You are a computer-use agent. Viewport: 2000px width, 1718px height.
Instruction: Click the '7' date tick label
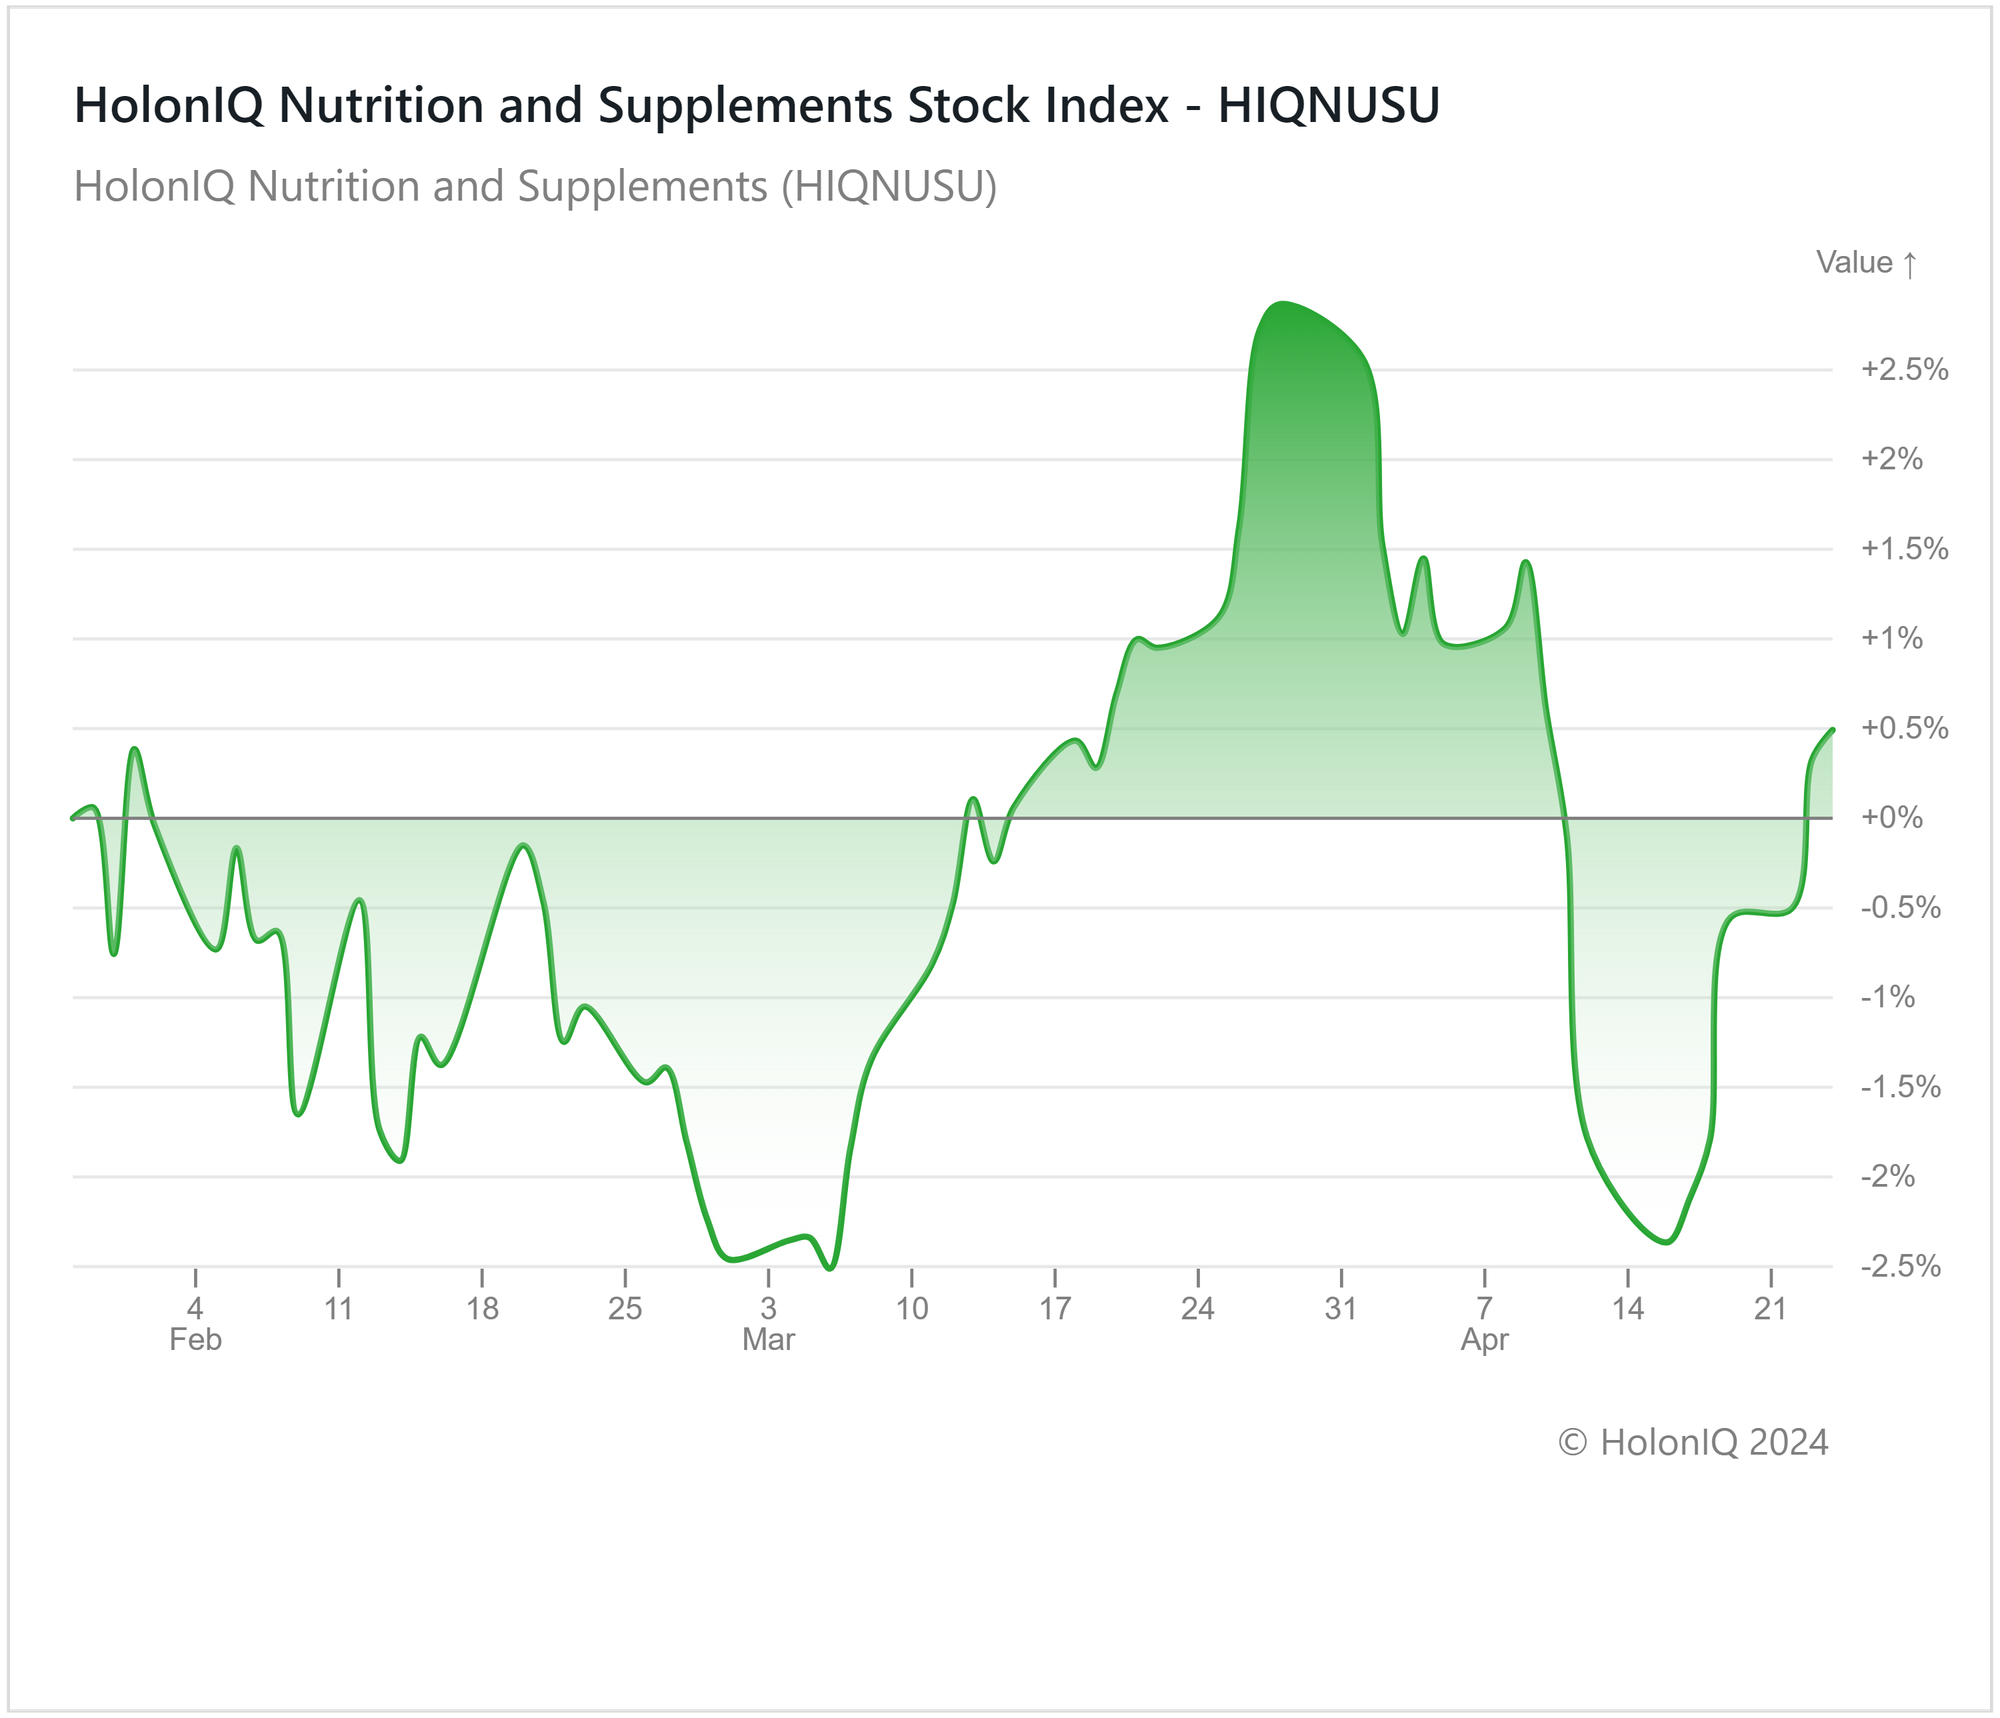[1485, 1308]
